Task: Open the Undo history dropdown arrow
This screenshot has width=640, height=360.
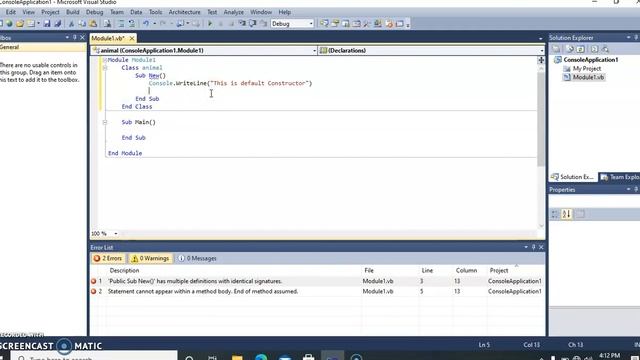Action: coord(154,24)
